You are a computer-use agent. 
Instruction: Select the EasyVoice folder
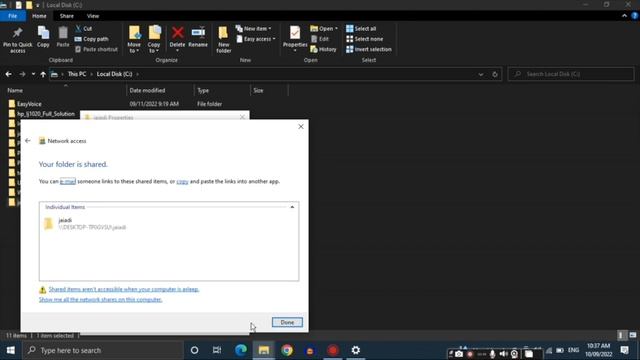[29, 104]
